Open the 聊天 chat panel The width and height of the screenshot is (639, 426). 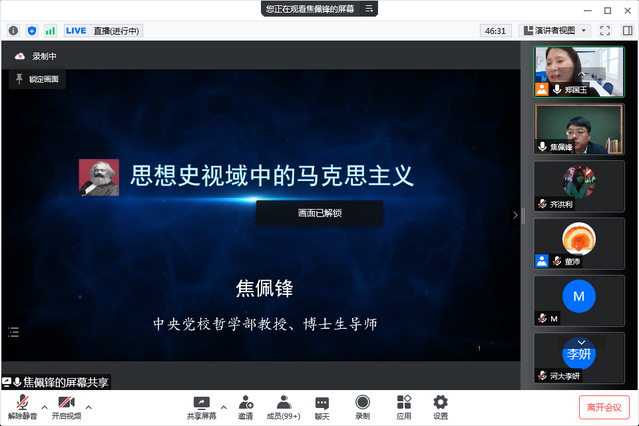coord(322,402)
